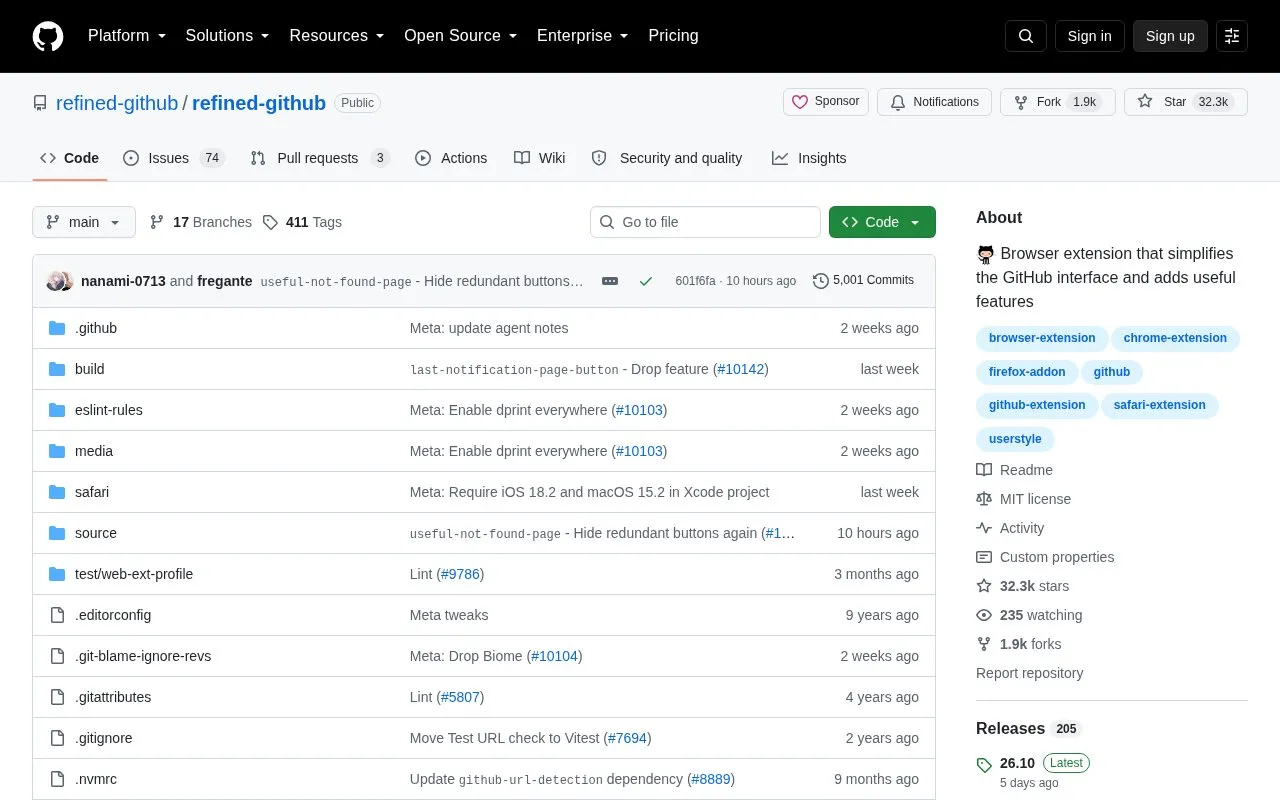1280x800 pixels.
Task: Click nanami-0713's avatar in the commit bar
Action: pyautogui.click(x=56, y=281)
